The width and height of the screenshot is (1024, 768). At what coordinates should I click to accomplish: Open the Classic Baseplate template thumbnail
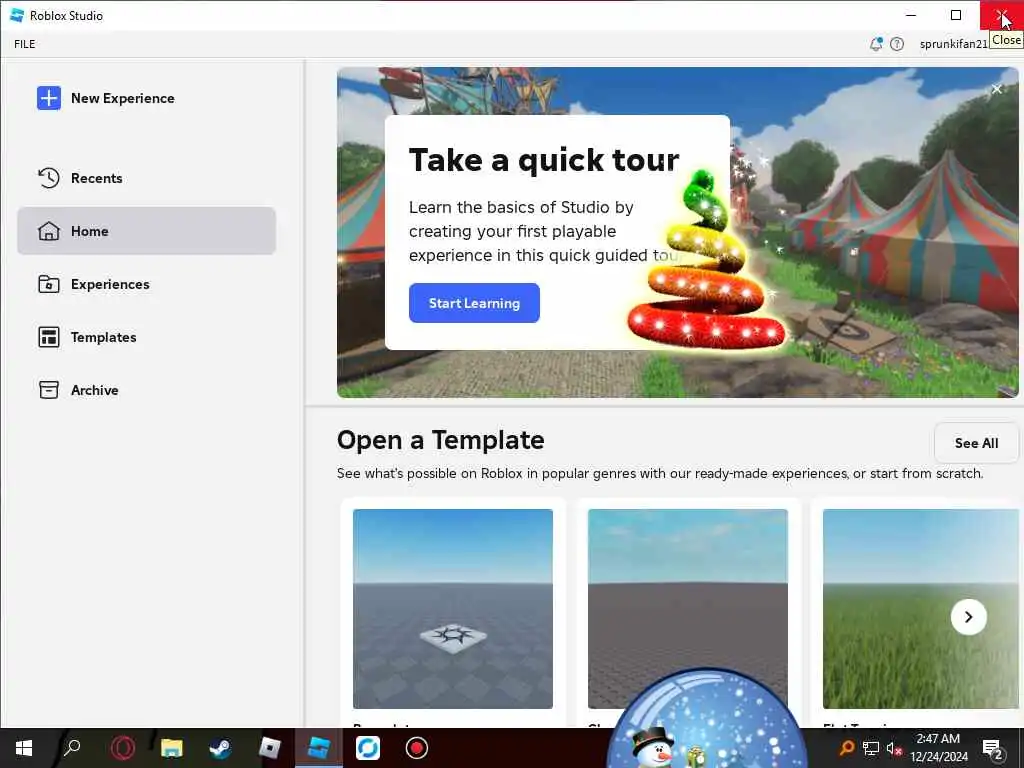click(x=688, y=609)
